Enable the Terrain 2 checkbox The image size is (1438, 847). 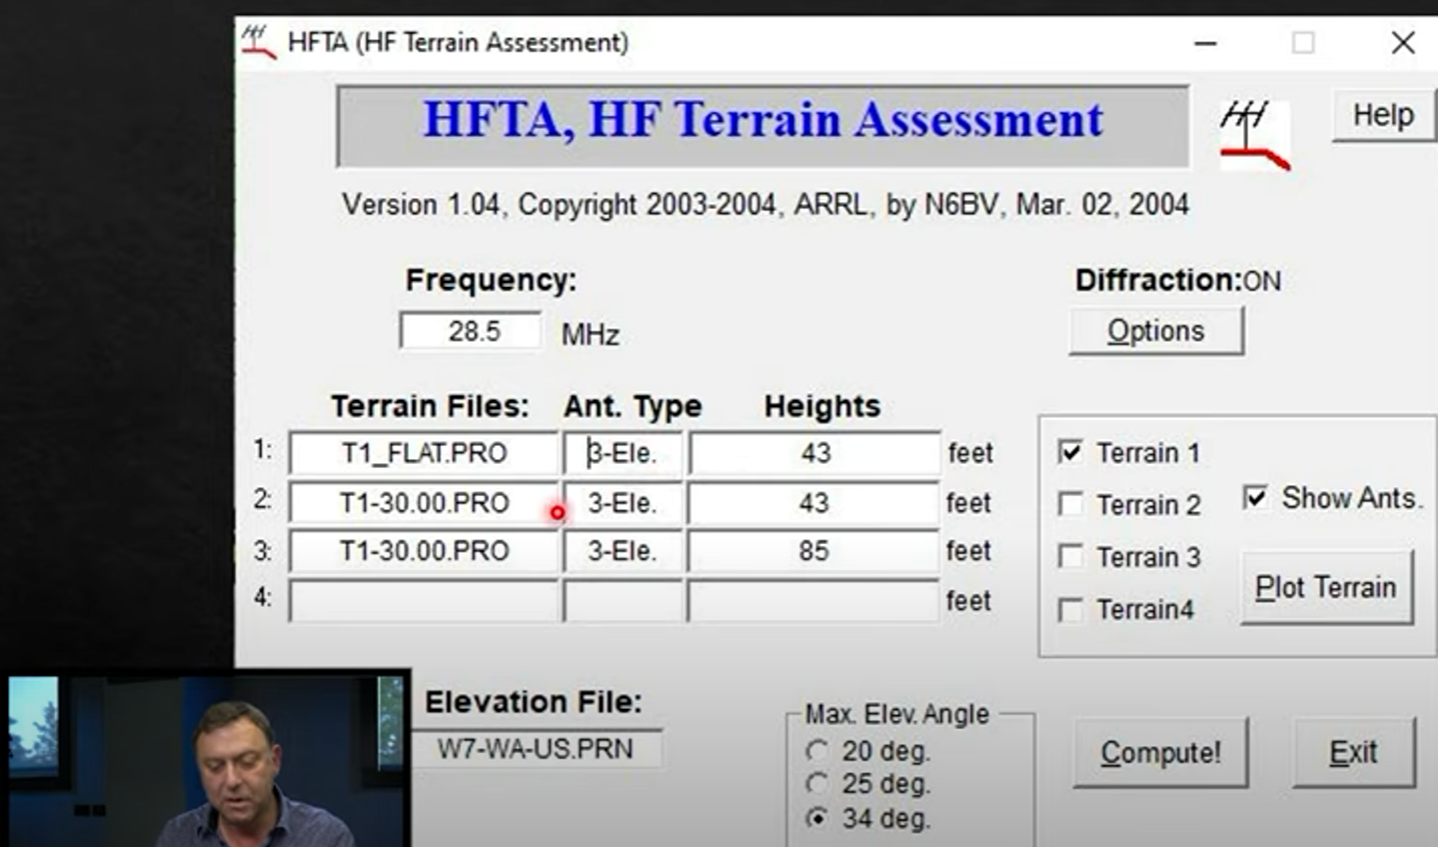click(1070, 504)
